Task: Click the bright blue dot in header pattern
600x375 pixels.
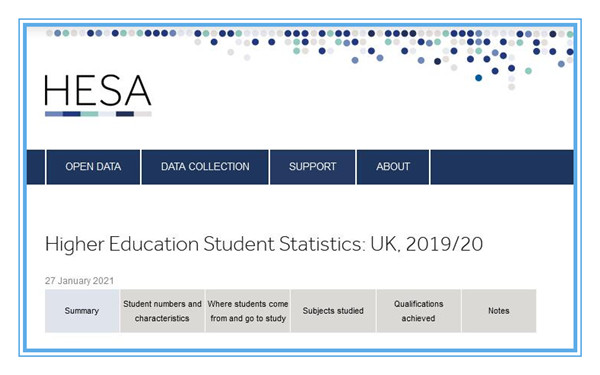Action: pos(478,78)
